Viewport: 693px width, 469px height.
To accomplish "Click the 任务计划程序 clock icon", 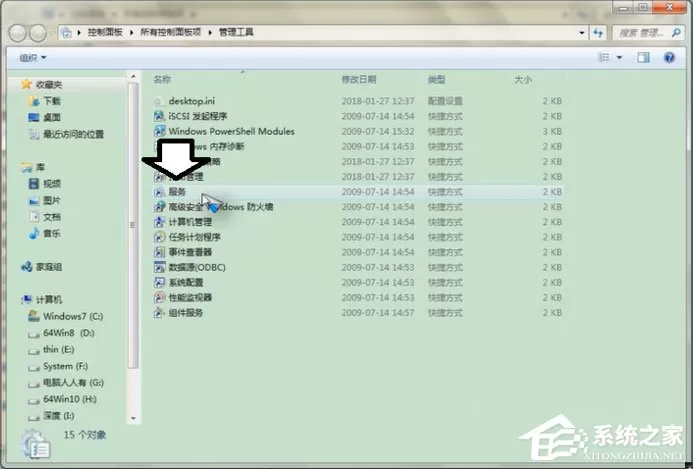I will point(159,237).
